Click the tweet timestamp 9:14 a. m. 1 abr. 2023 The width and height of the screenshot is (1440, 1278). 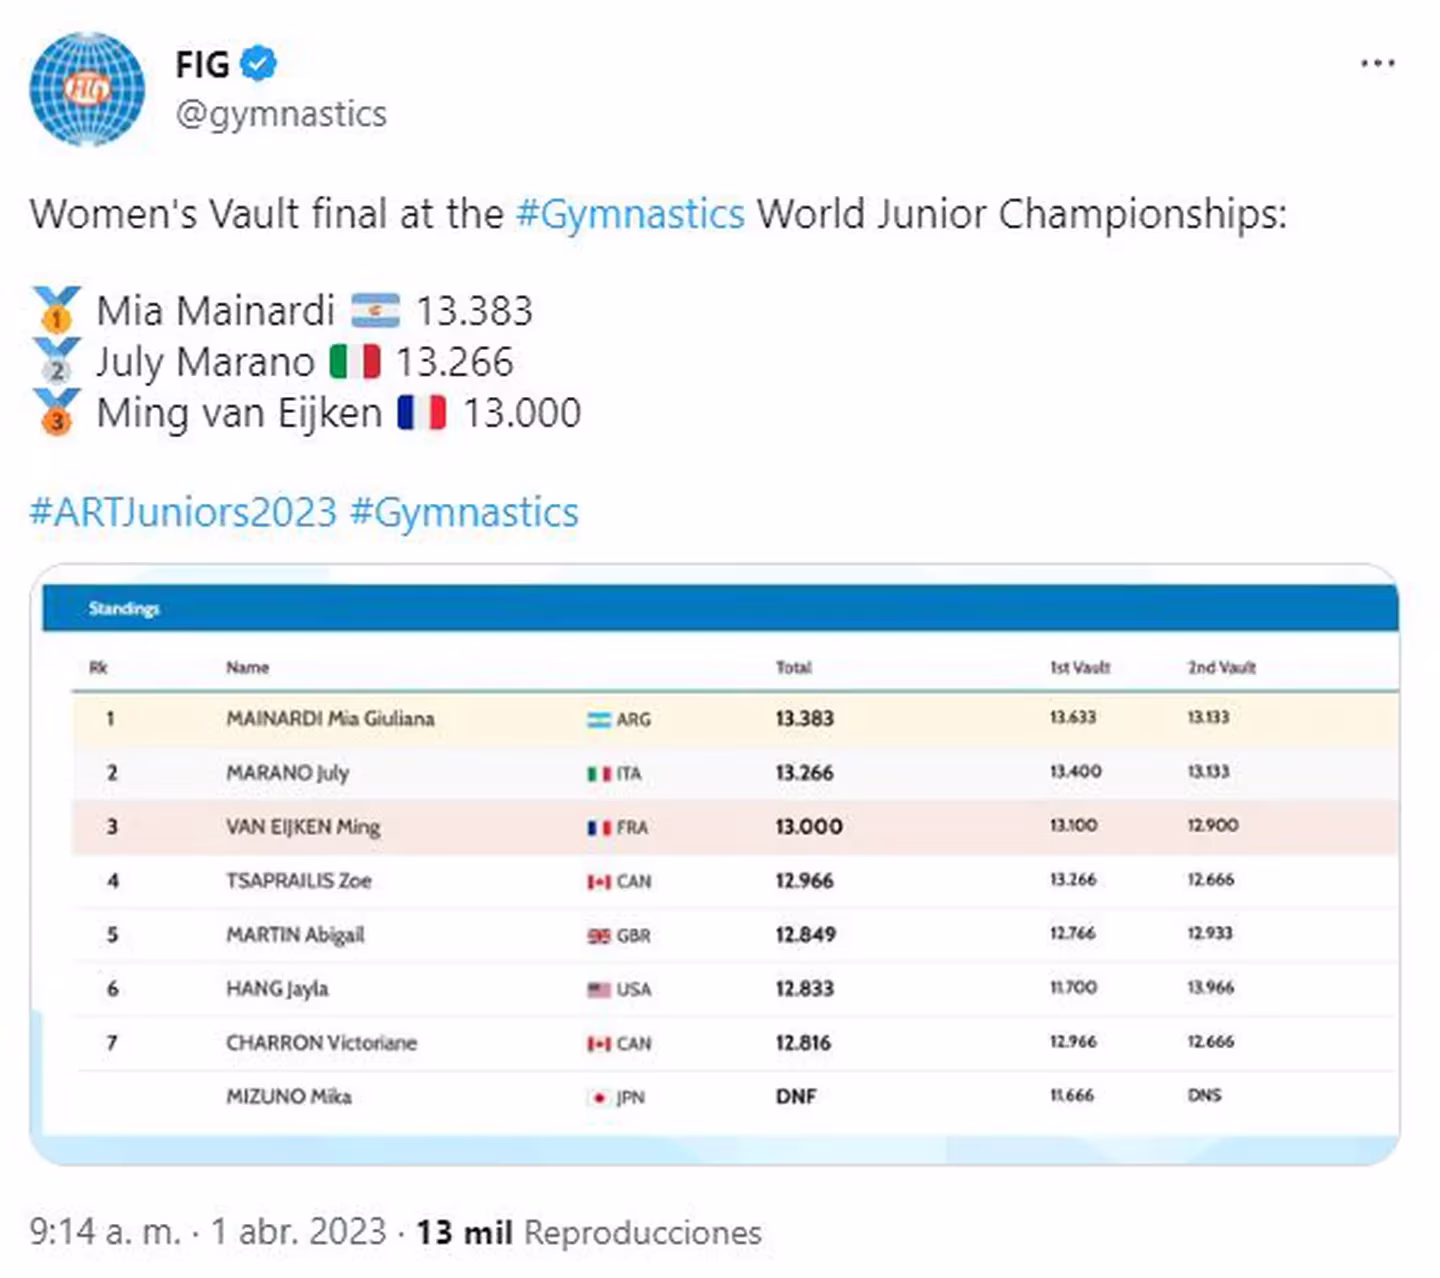(x=207, y=1232)
